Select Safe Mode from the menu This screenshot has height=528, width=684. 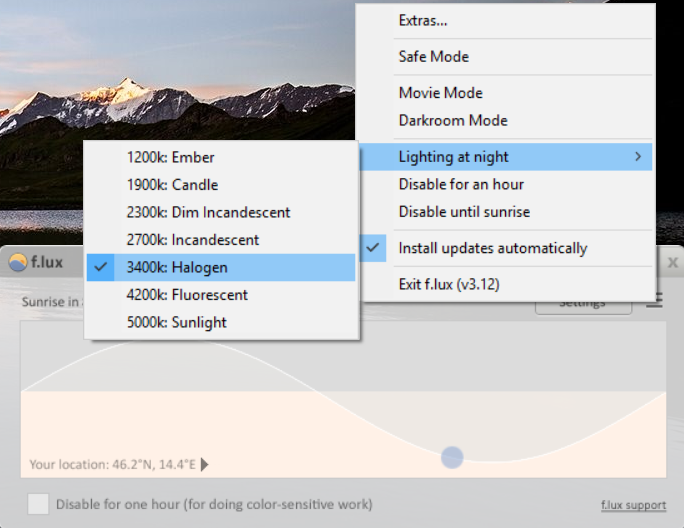tap(506, 57)
